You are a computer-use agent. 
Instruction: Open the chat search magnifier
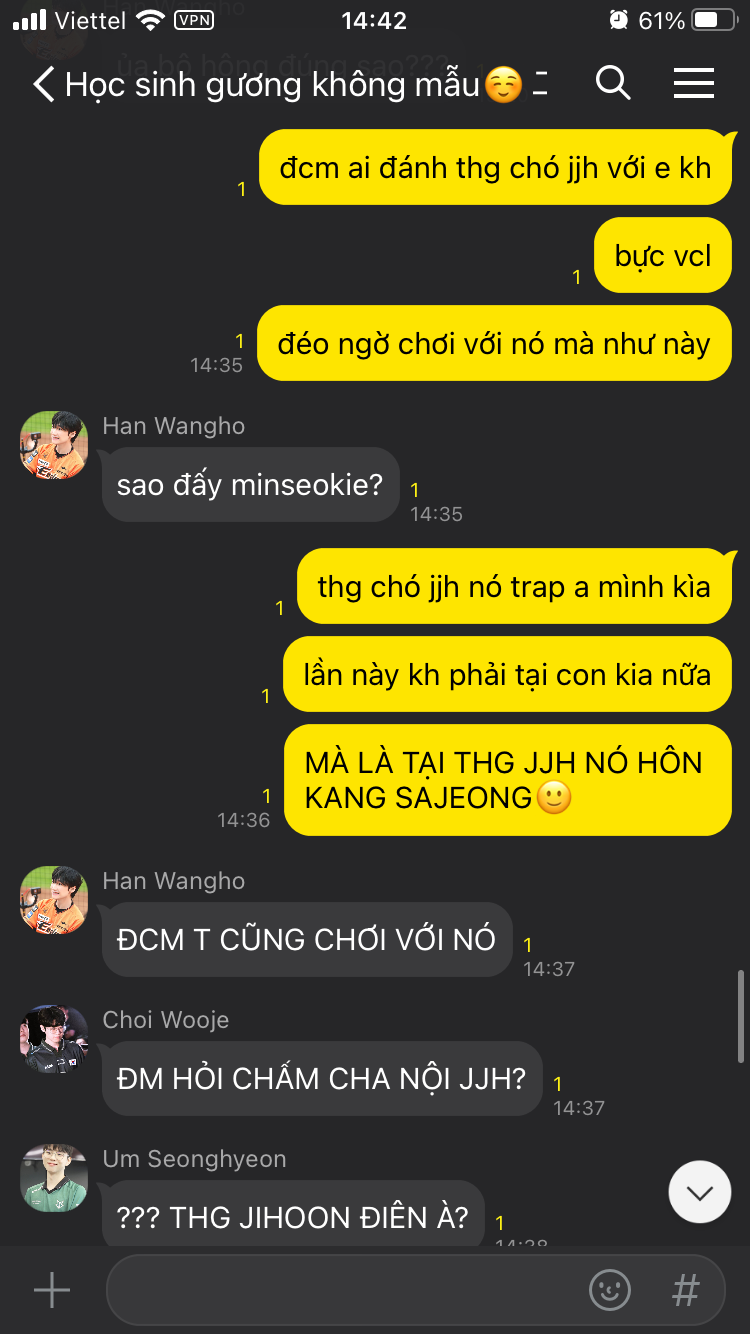click(613, 83)
